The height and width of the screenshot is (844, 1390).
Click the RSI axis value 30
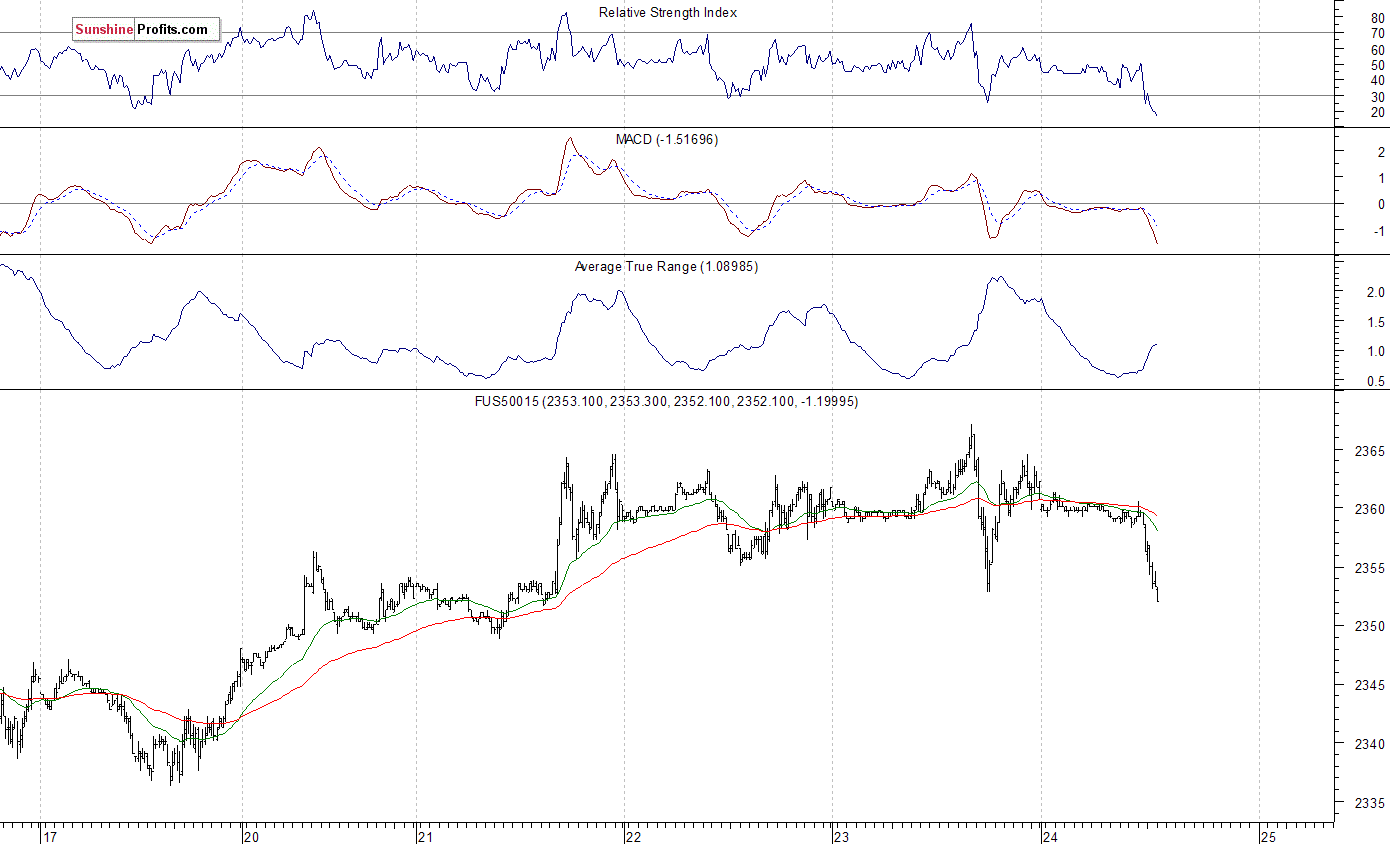(1378, 96)
